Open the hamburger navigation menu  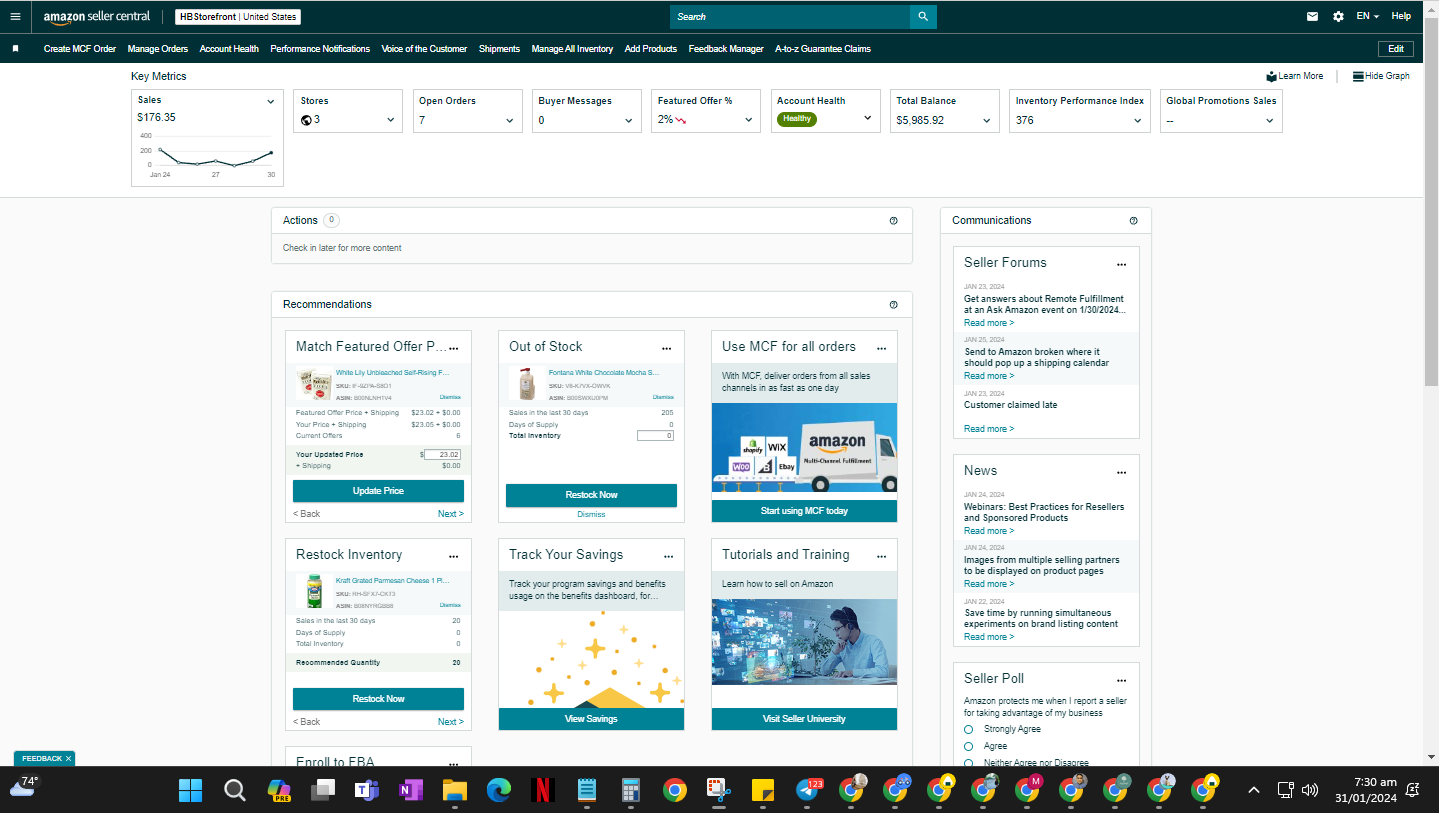coord(15,17)
